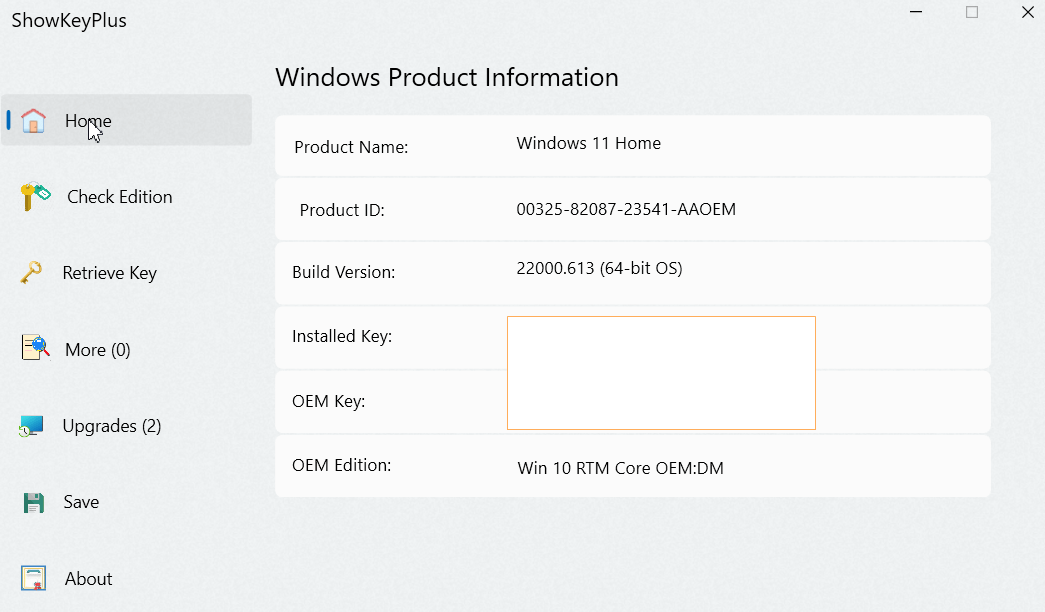Image resolution: width=1045 pixels, height=612 pixels.
Task: Open the Upgrades (2) menu label
Action: pyautogui.click(x=112, y=426)
